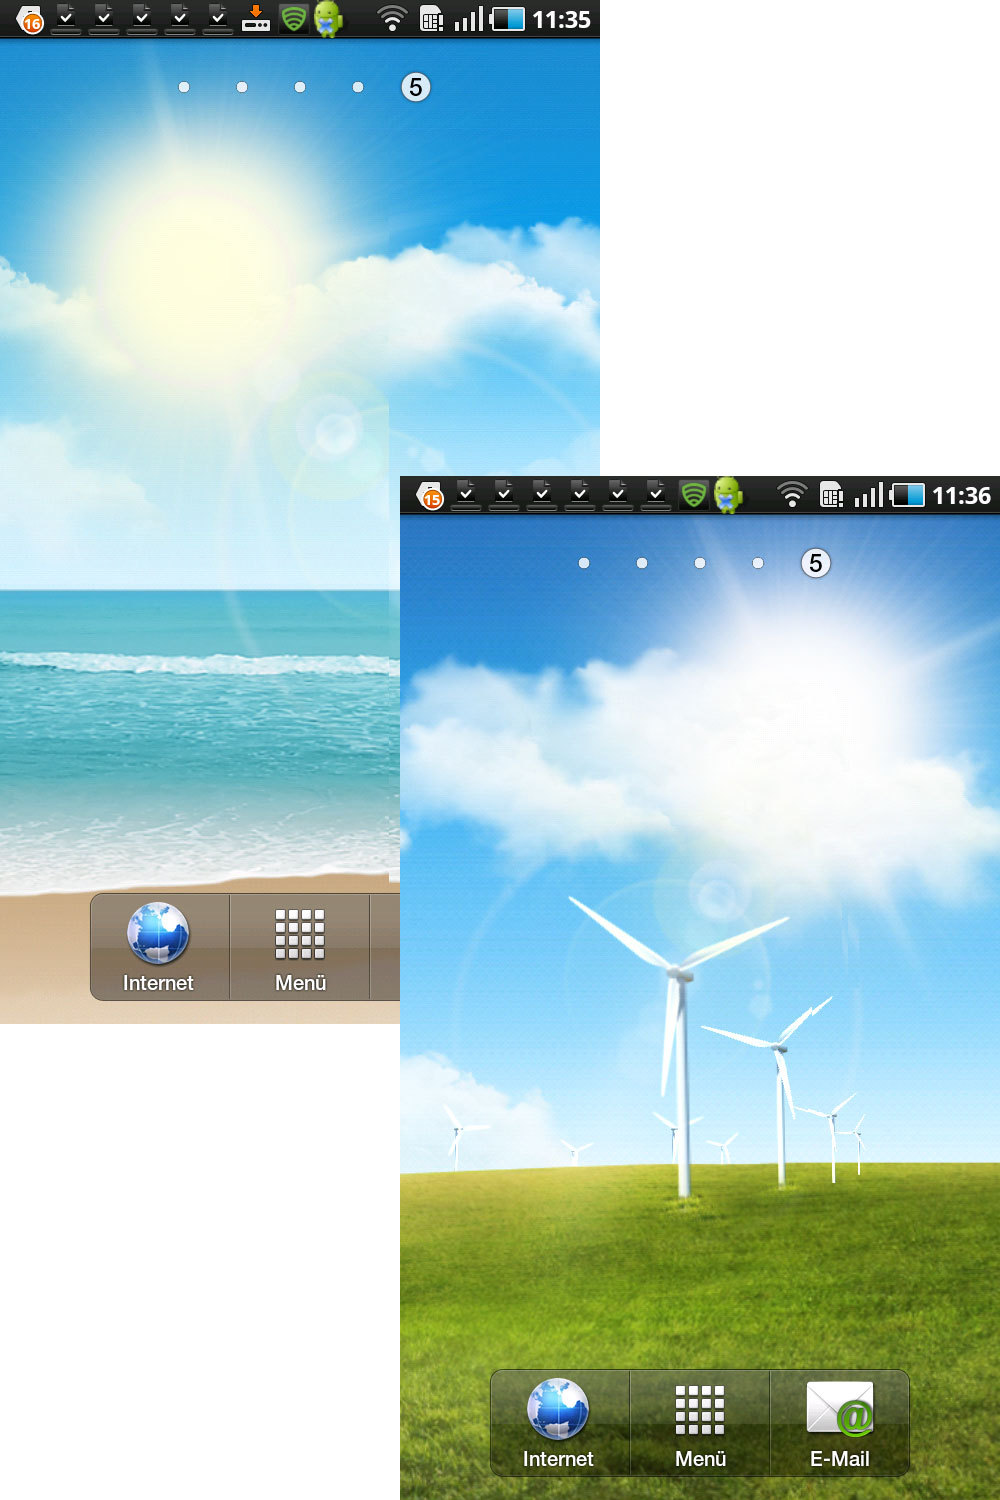Jump to first page dot on windmill screen
Viewport: 1000px width, 1500px height.
[584, 563]
